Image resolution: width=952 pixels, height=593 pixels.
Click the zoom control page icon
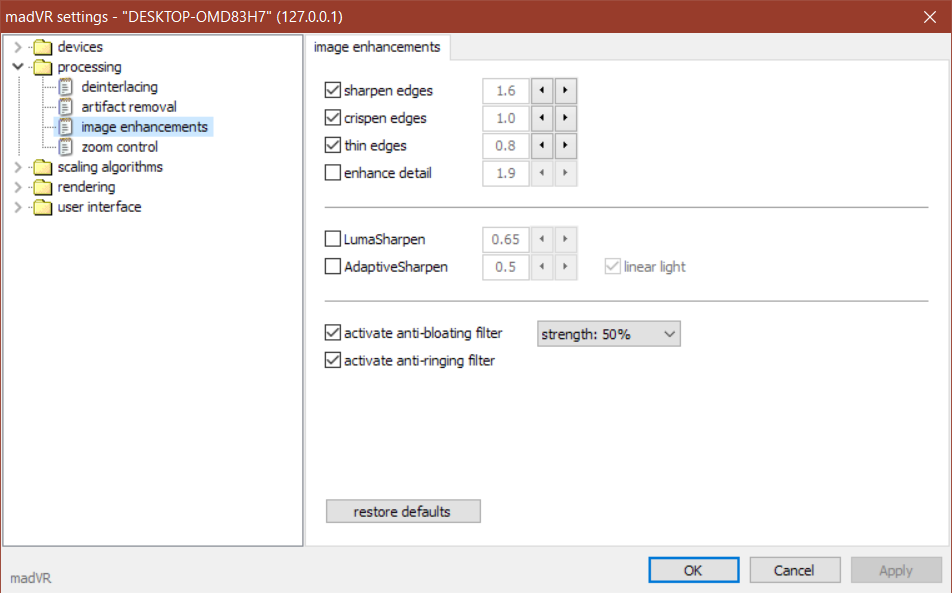tap(66, 147)
